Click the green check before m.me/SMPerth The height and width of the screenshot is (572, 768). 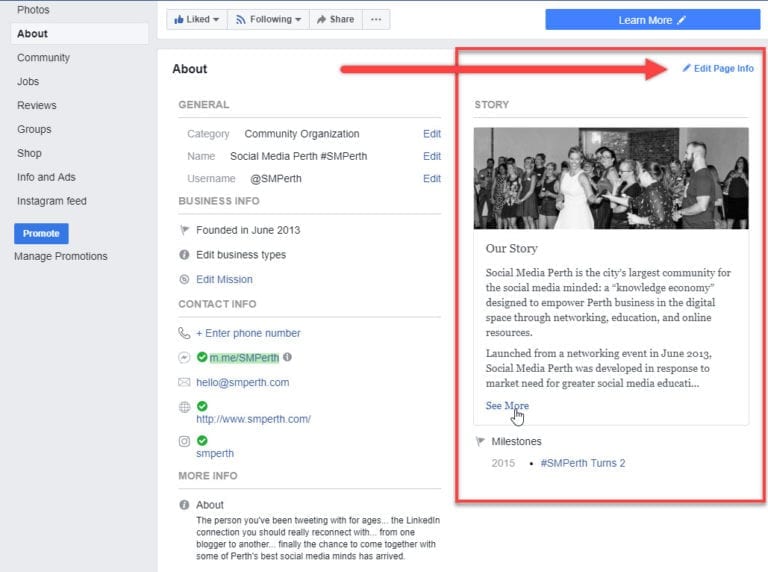coord(202,357)
